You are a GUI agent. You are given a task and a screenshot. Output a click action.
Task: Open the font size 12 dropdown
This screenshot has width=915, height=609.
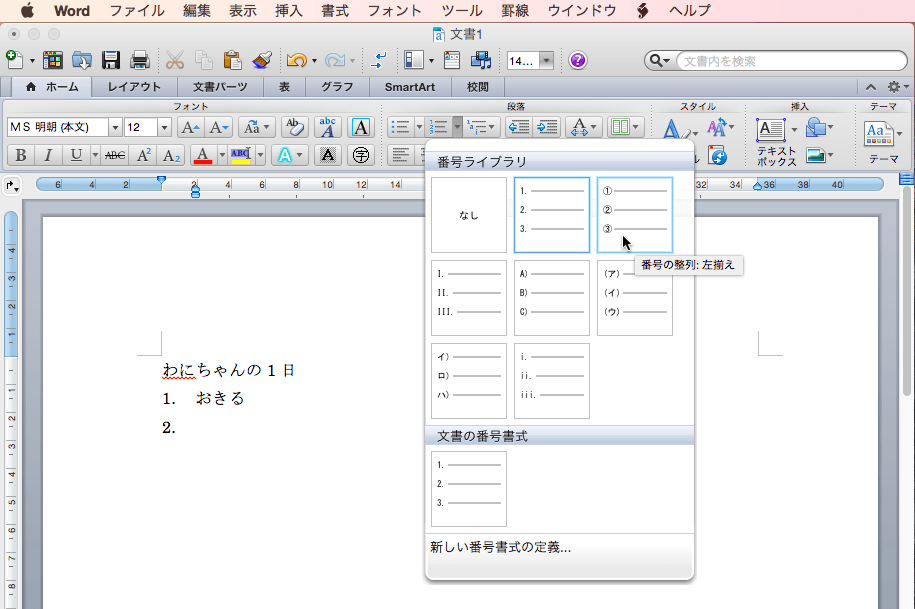coord(164,127)
